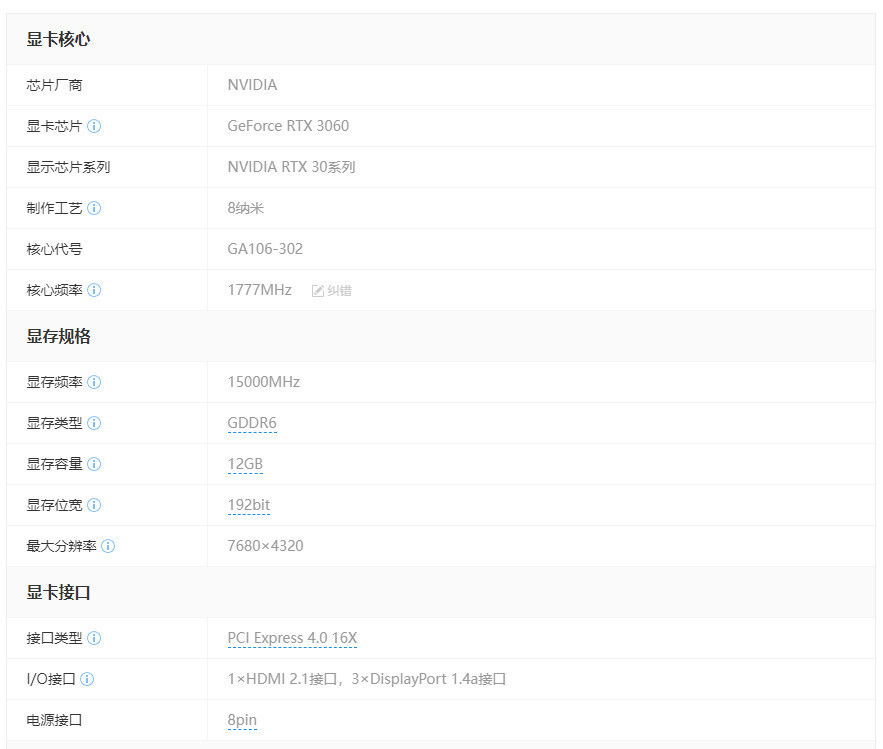This screenshot has height=749, width=883.
Task: Click the 核心频率 label text
Action: (54, 290)
